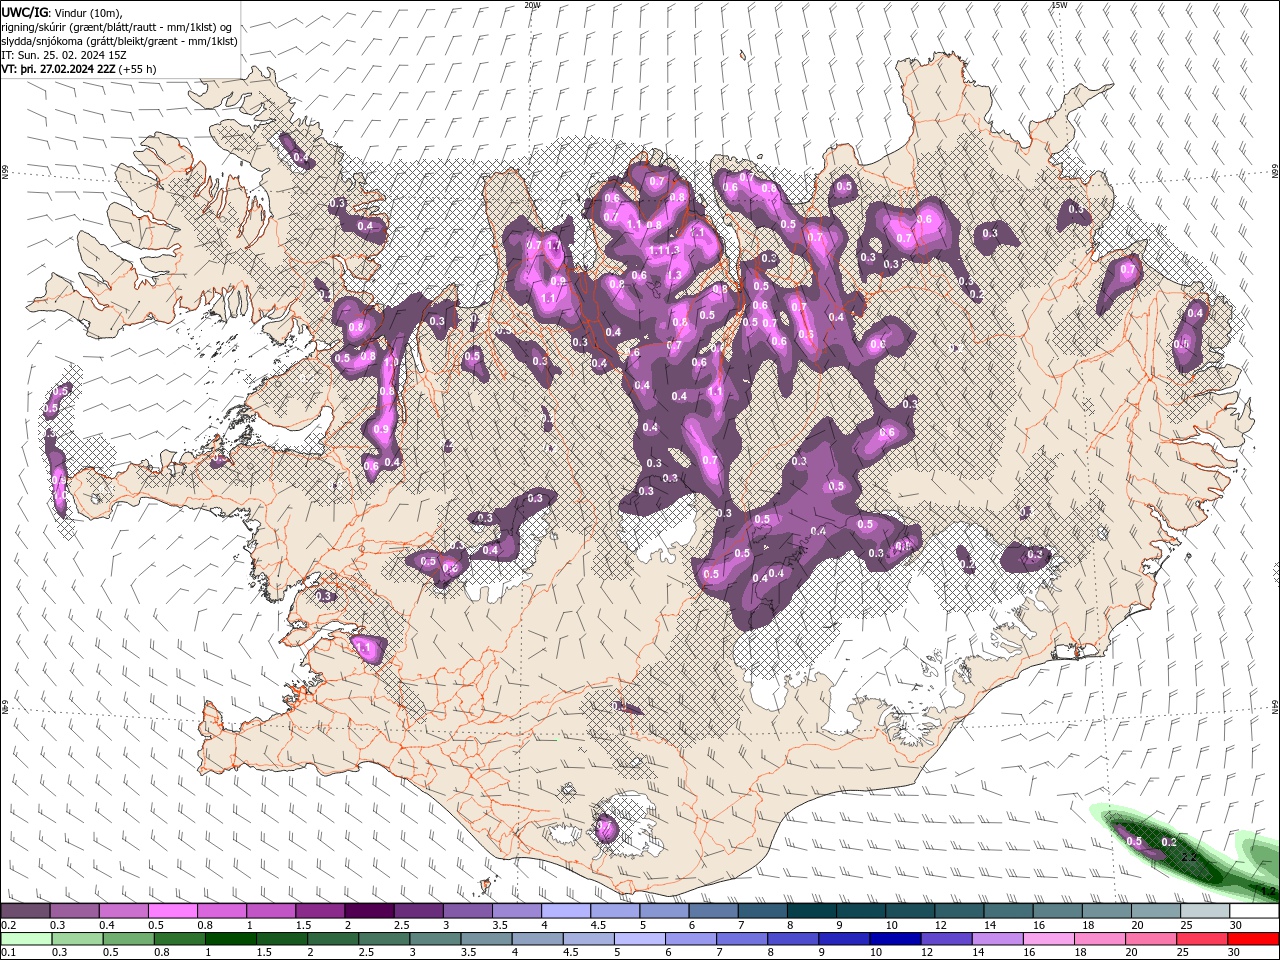Choose the rain legend swatch between 8 and 9

[794, 939]
